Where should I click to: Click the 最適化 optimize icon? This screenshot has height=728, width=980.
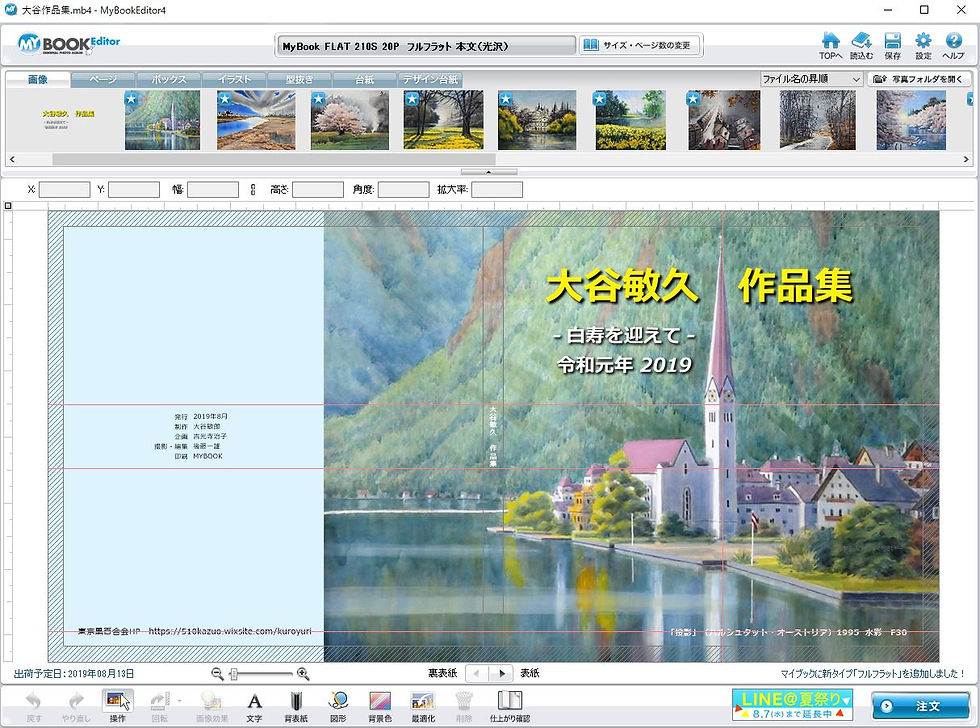click(423, 706)
